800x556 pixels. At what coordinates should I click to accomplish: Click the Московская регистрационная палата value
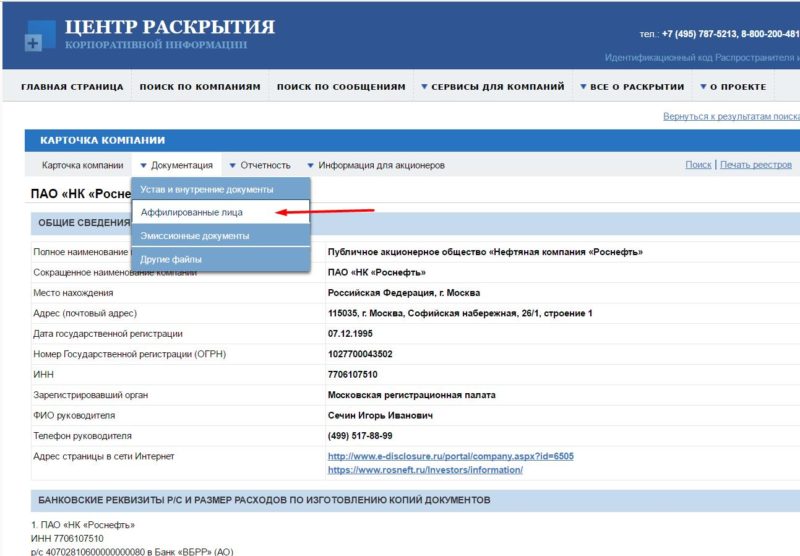[411, 395]
